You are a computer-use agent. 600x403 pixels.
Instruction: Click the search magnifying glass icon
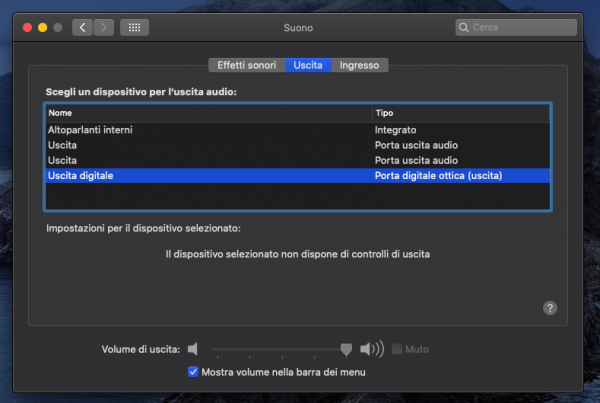click(x=465, y=28)
